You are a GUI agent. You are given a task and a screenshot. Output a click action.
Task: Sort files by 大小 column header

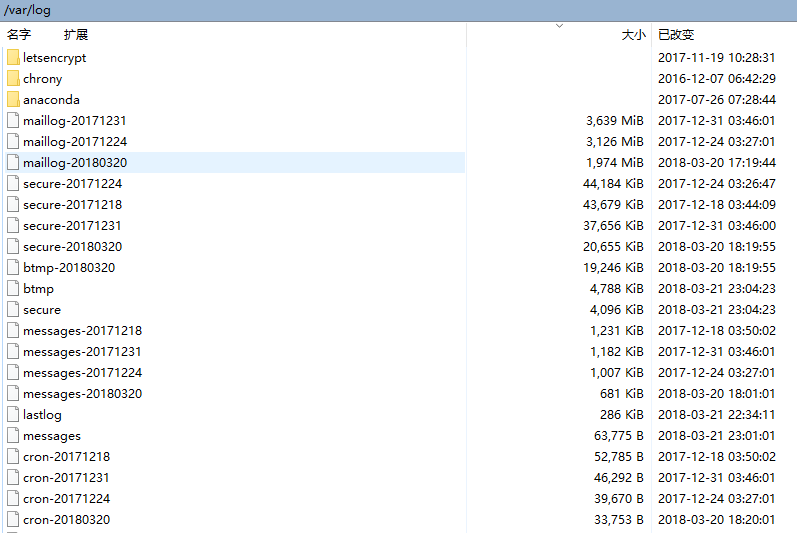tap(633, 35)
